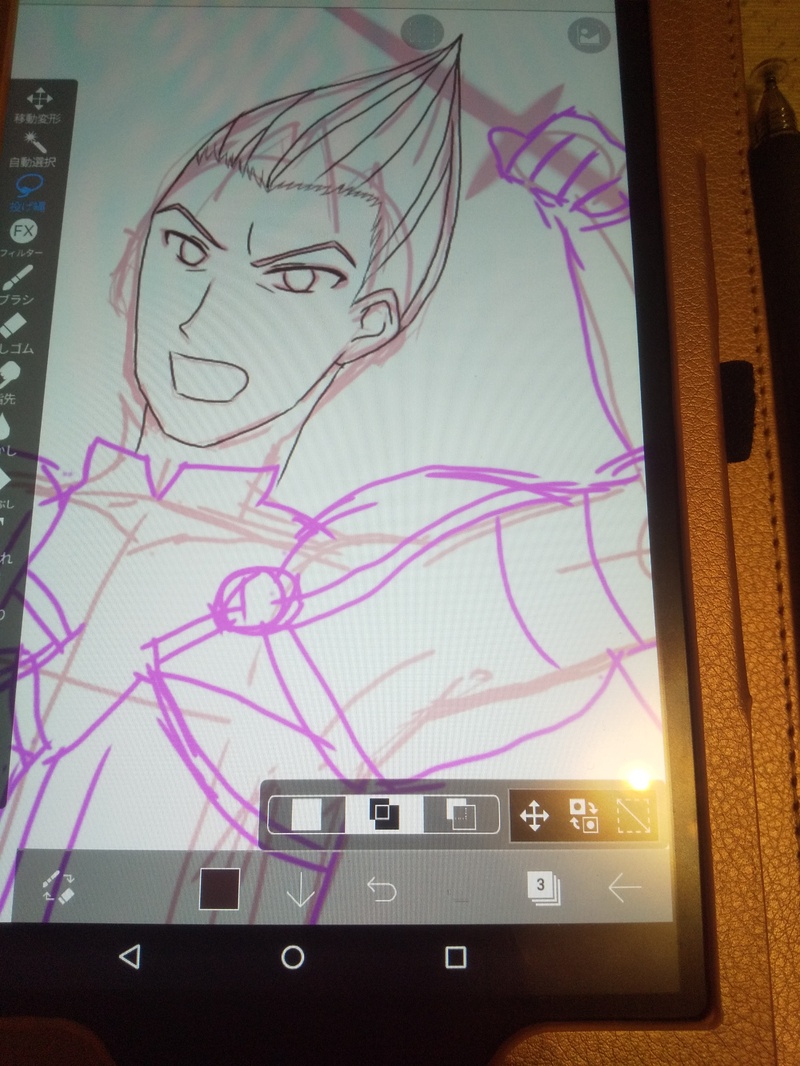Switch between brush and eraser
This screenshot has height=1066, width=800.
coord(58,887)
